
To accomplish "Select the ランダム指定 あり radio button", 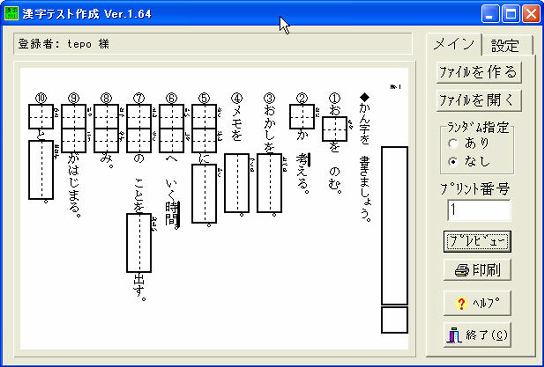I will (453, 143).
